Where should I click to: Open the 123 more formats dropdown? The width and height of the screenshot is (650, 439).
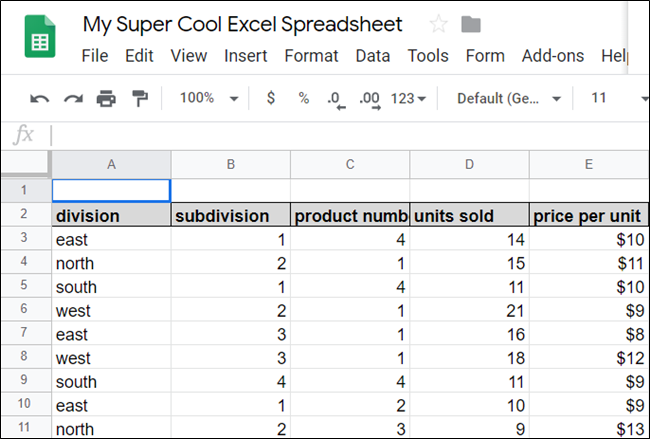pyautogui.click(x=409, y=98)
